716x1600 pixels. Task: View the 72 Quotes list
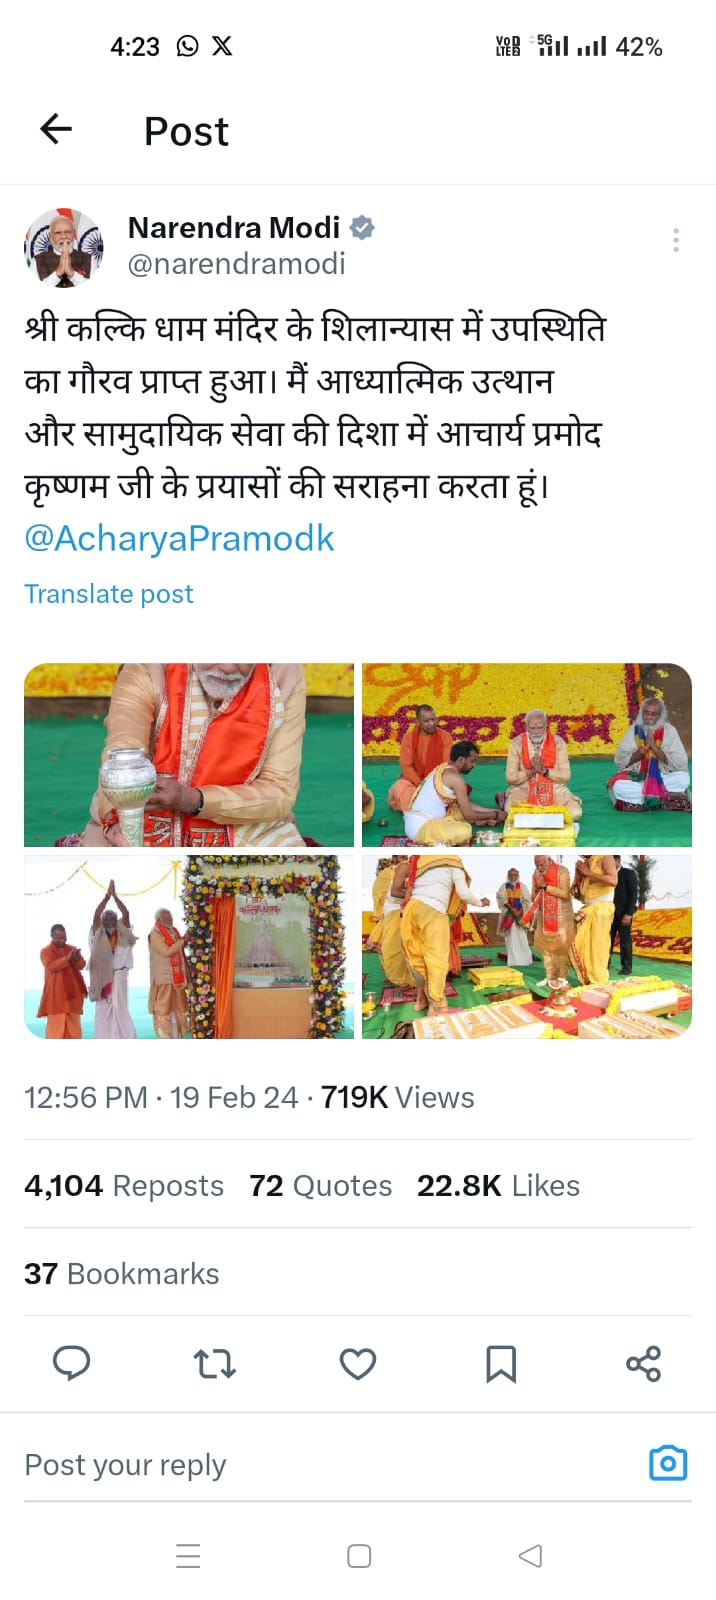(x=320, y=1185)
